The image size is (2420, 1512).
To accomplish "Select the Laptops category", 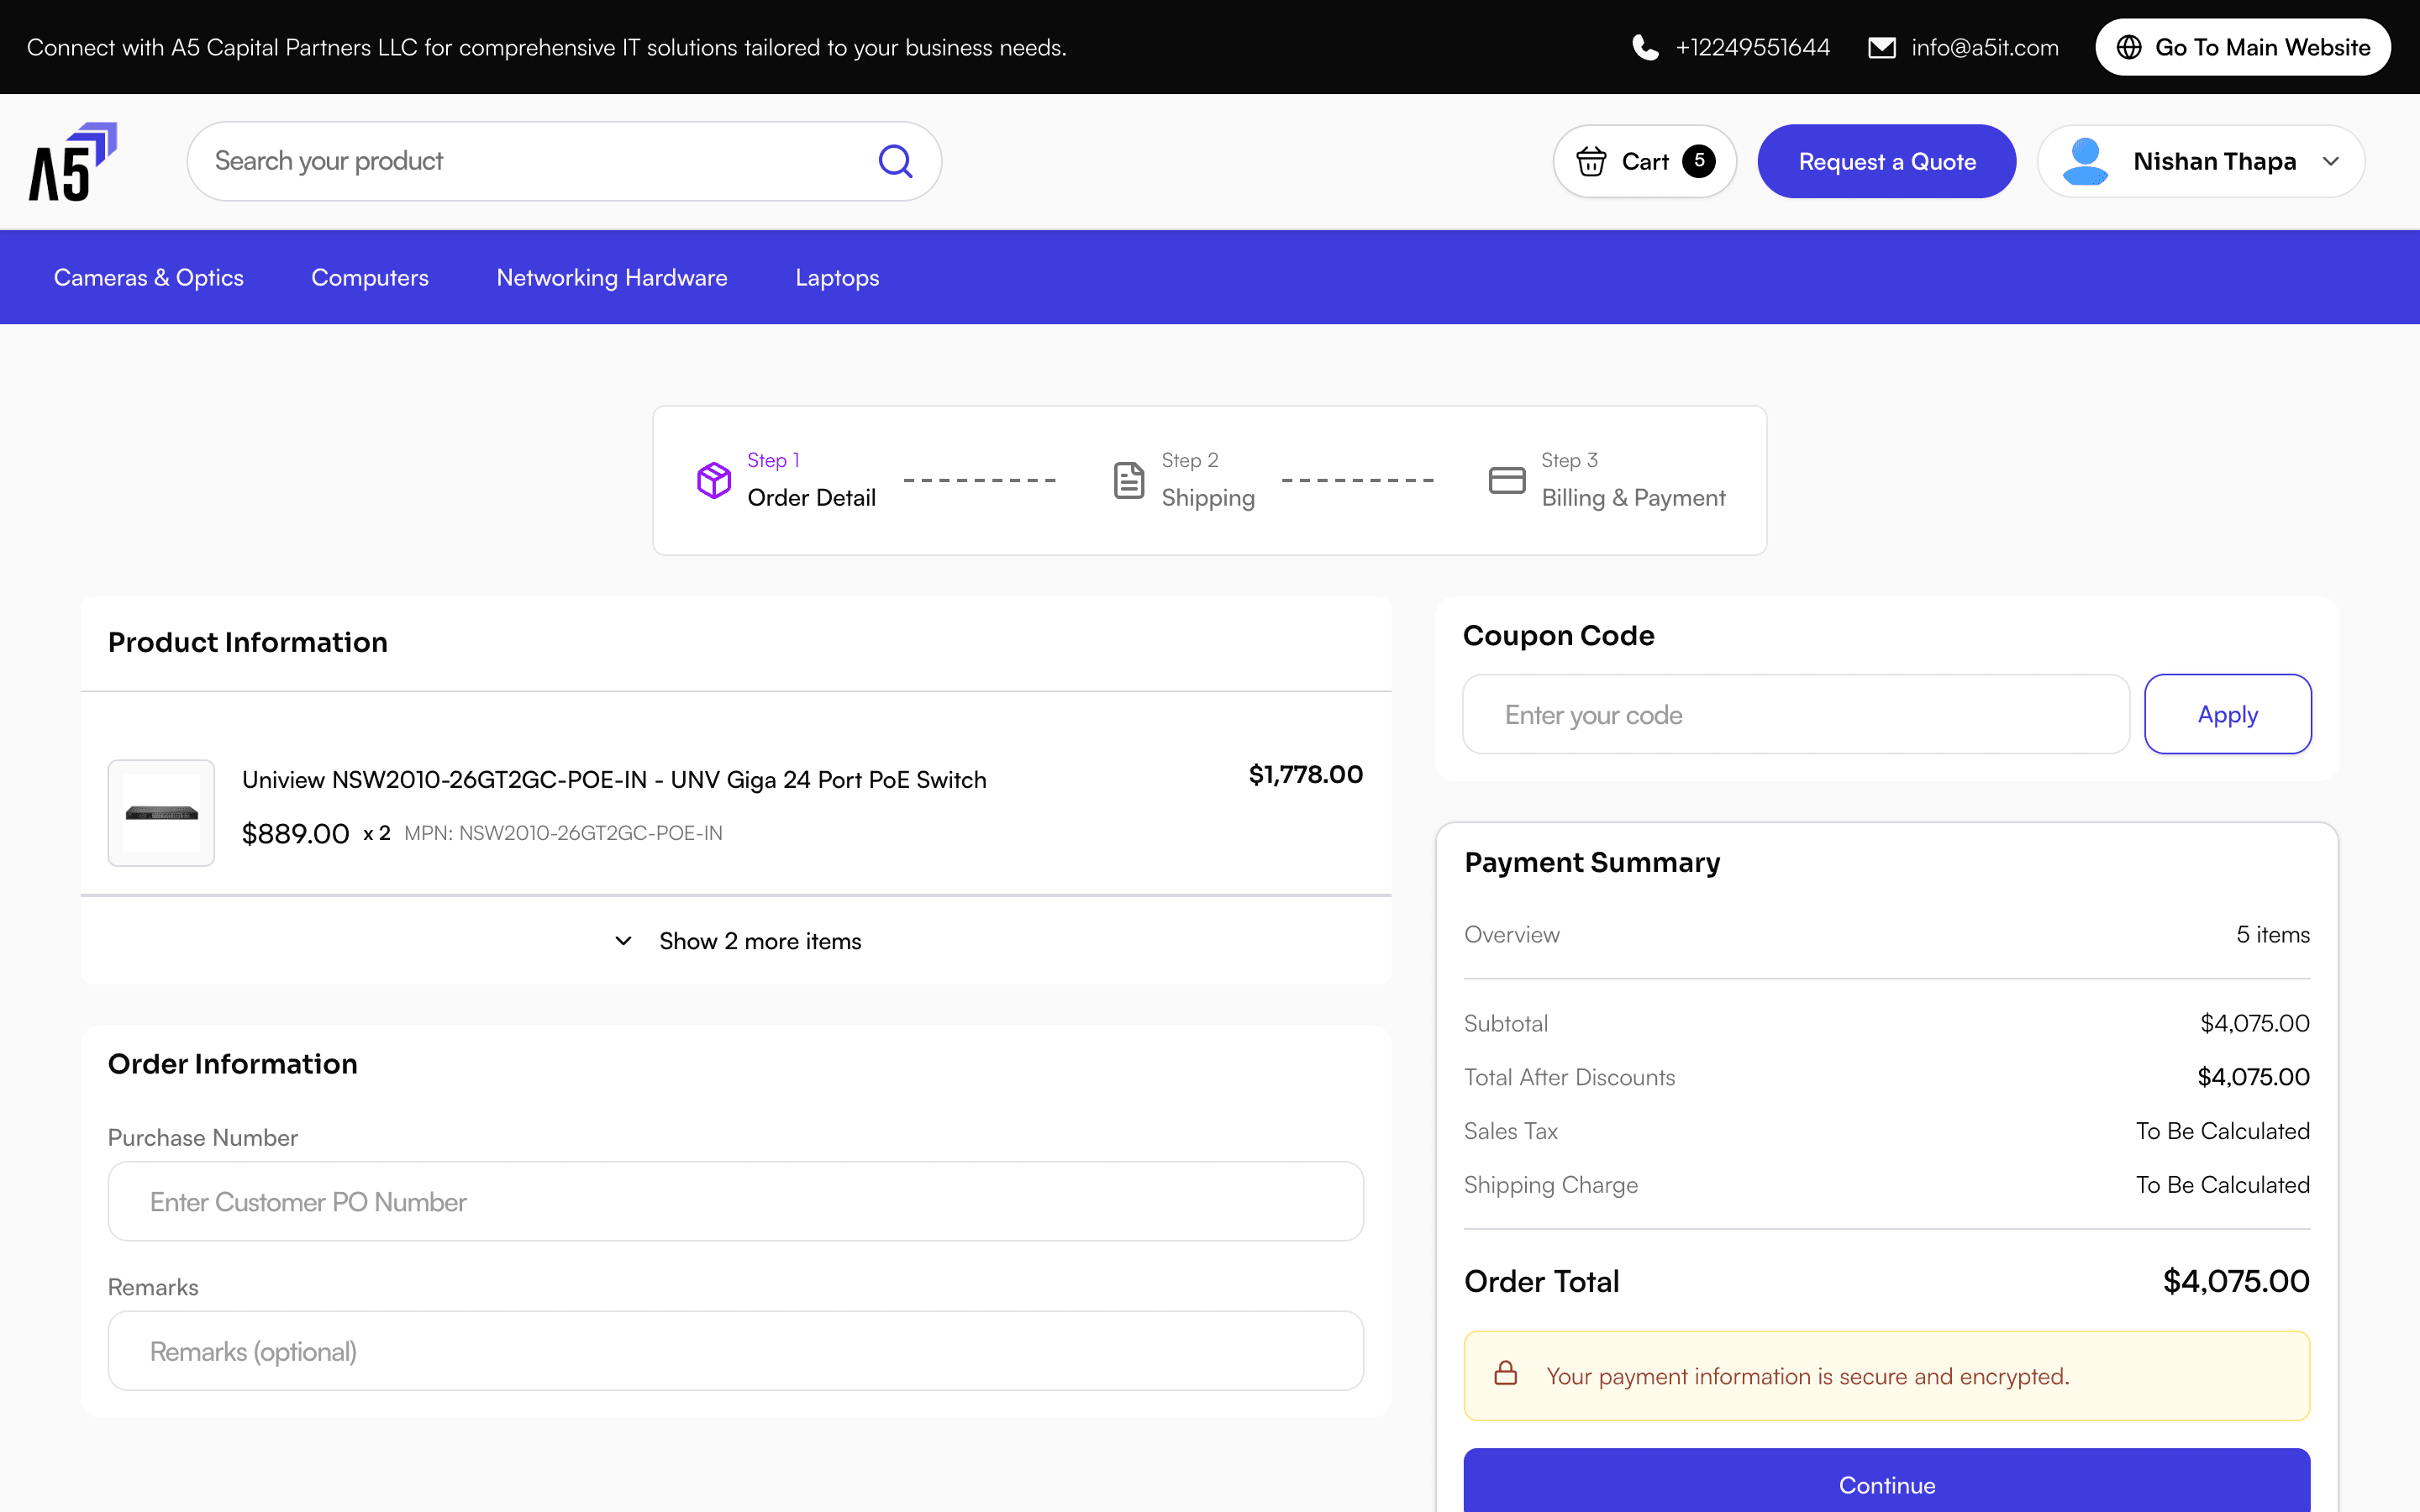I will click(837, 277).
